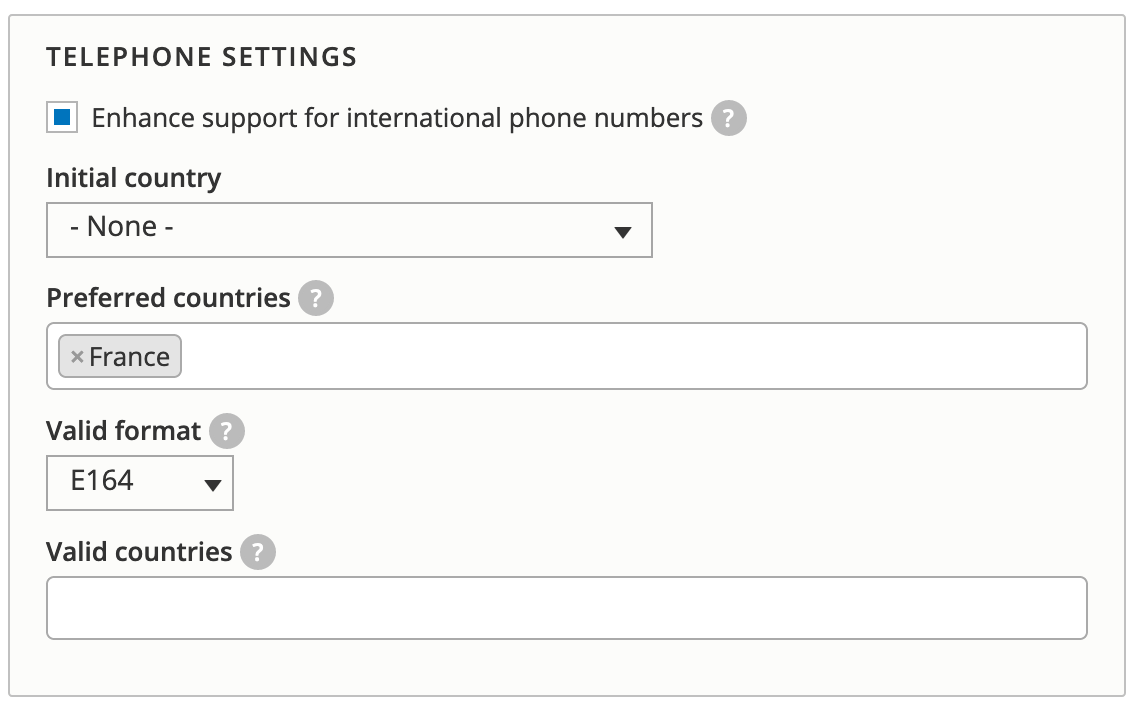Open the Valid countries help icon
1138x720 pixels.
(x=257, y=551)
